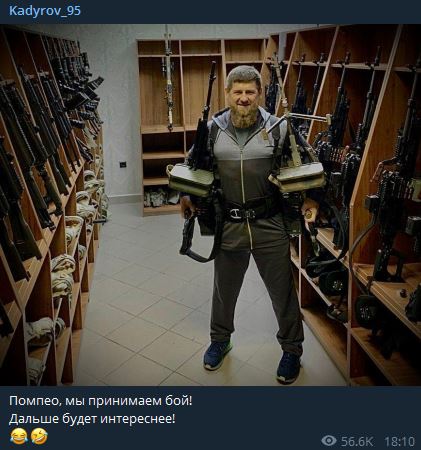Open the Kadyrov_95 channel name
Image resolution: width=421 pixels, height=450 pixels.
point(45,11)
